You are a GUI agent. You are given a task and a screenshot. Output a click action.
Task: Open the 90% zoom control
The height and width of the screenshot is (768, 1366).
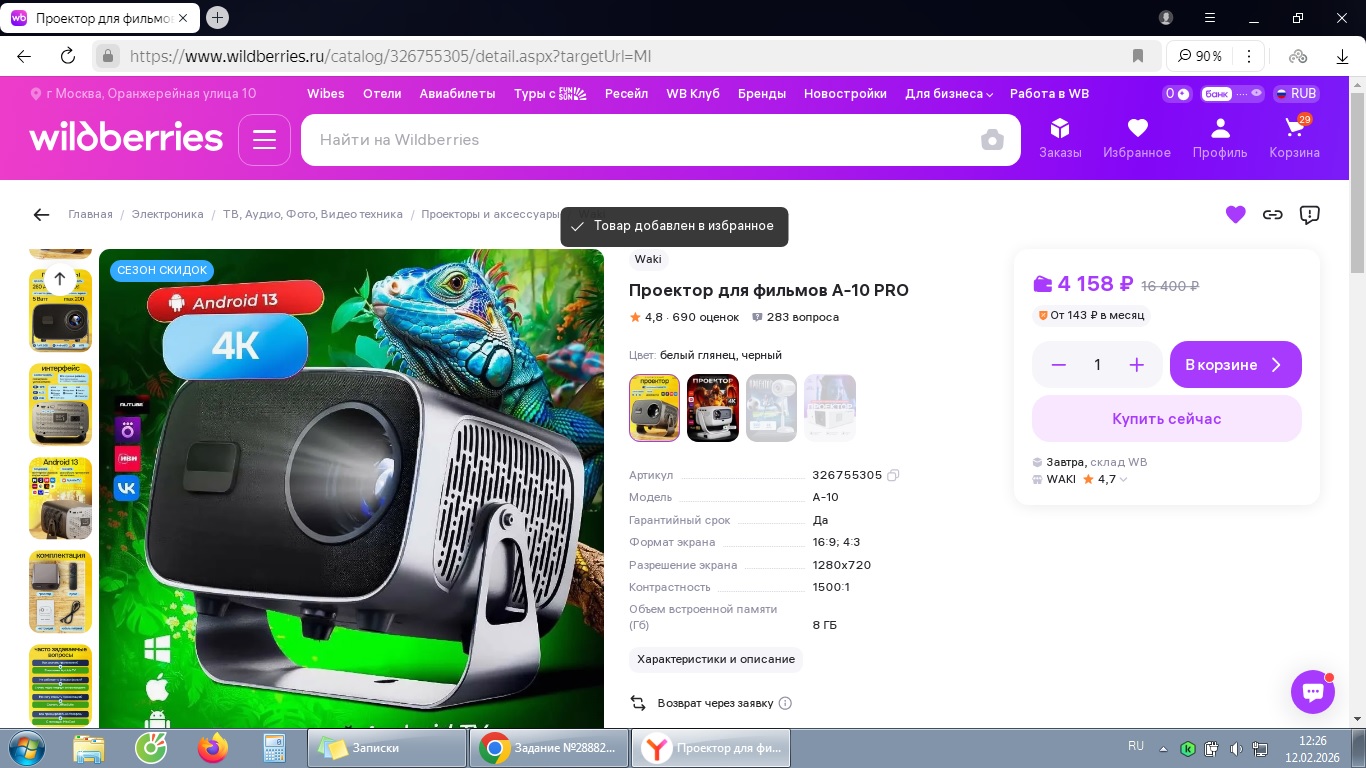(x=1200, y=56)
